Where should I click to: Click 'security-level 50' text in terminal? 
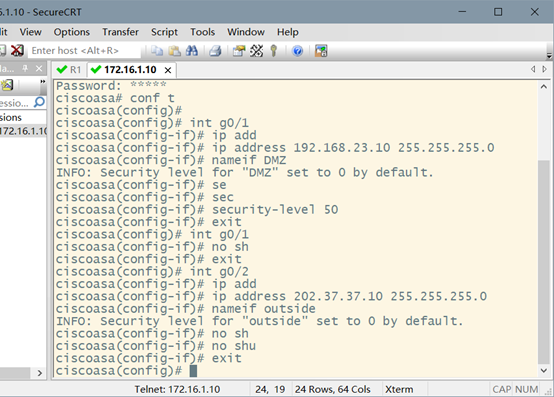[x=275, y=209]
